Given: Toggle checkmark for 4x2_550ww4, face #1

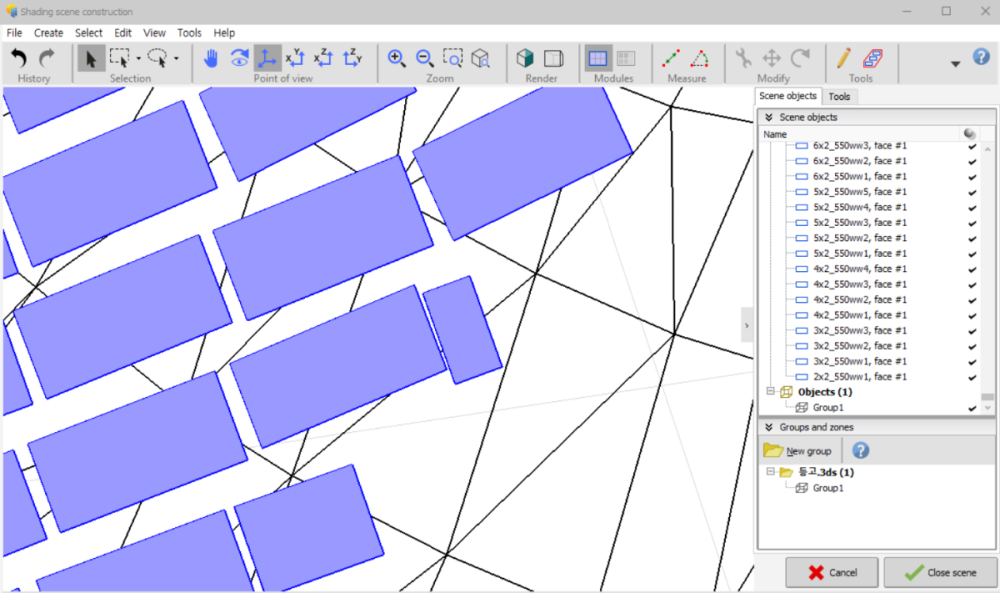Looking at the screenshot, I should [971, 269].
